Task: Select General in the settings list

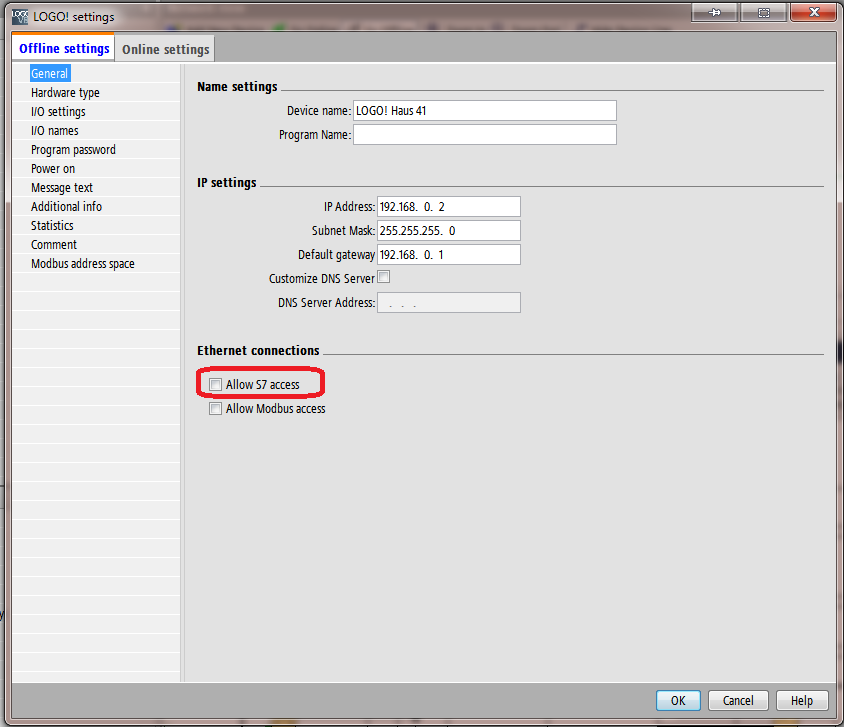Action: pos(50,74)
